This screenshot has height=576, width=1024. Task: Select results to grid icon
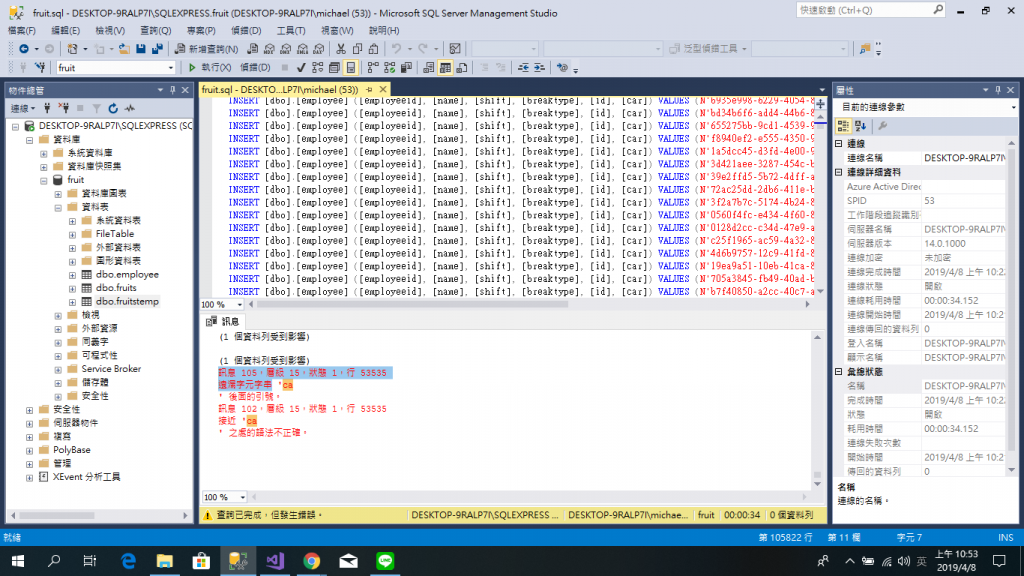[445, 67]
